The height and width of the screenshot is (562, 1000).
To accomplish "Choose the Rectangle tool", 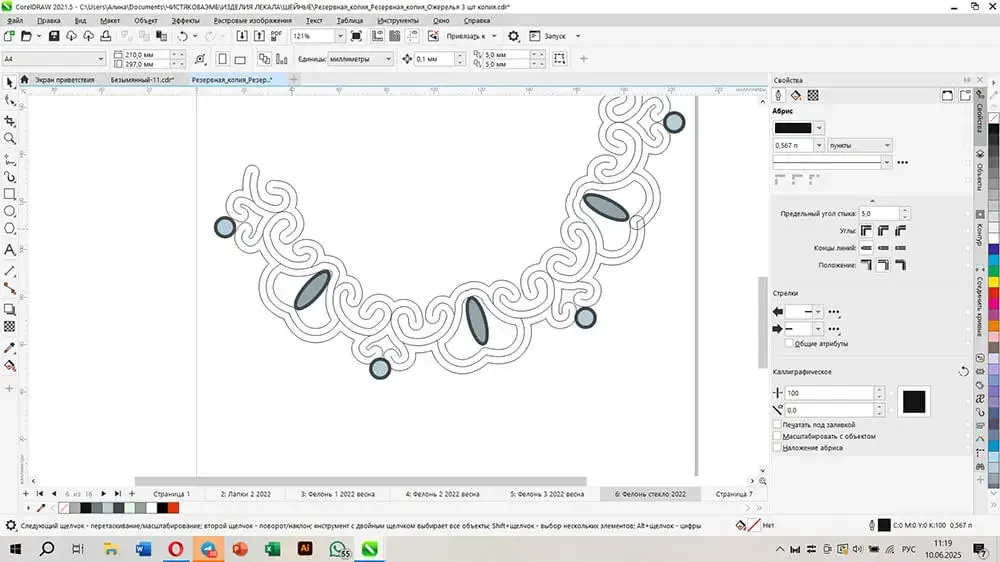I will (x=10, y=193).
